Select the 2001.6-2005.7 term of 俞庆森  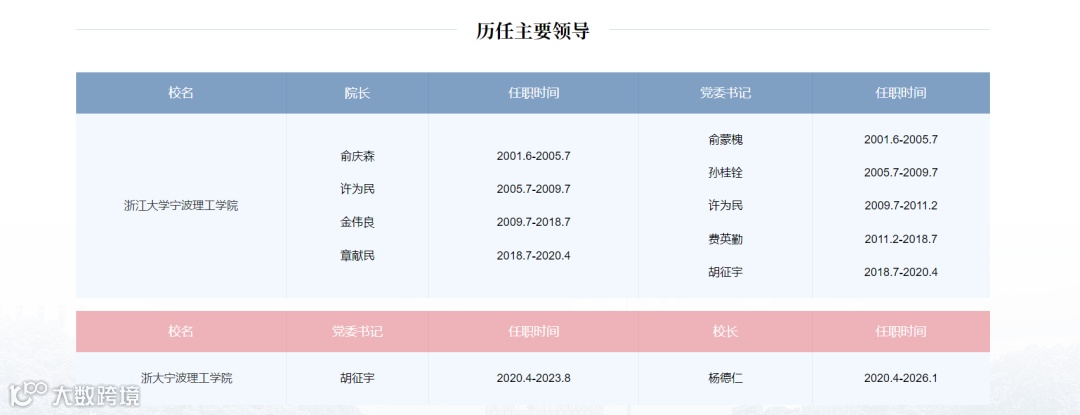533,156
